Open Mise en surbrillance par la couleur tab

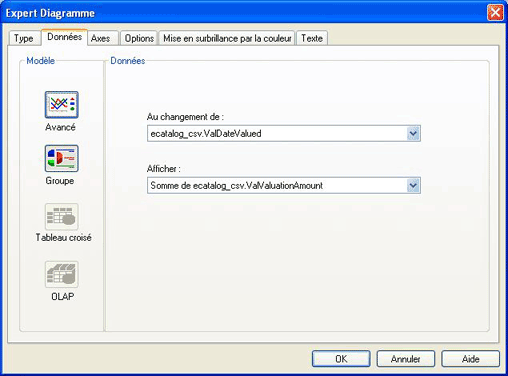(x=227, y=38)
